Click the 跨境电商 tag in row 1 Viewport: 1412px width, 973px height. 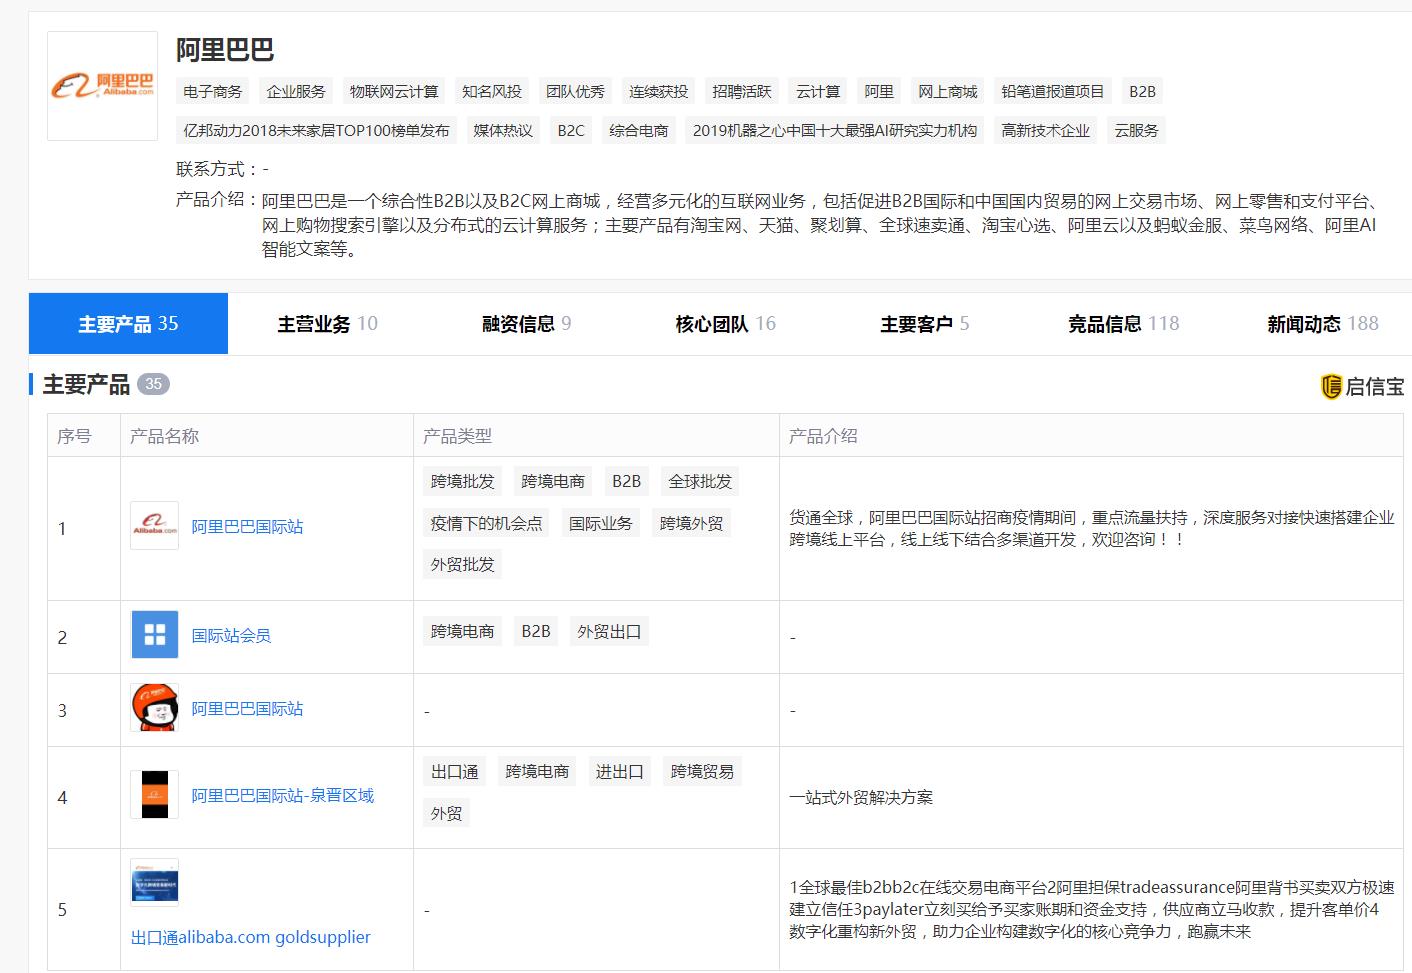tap(553, 480)
